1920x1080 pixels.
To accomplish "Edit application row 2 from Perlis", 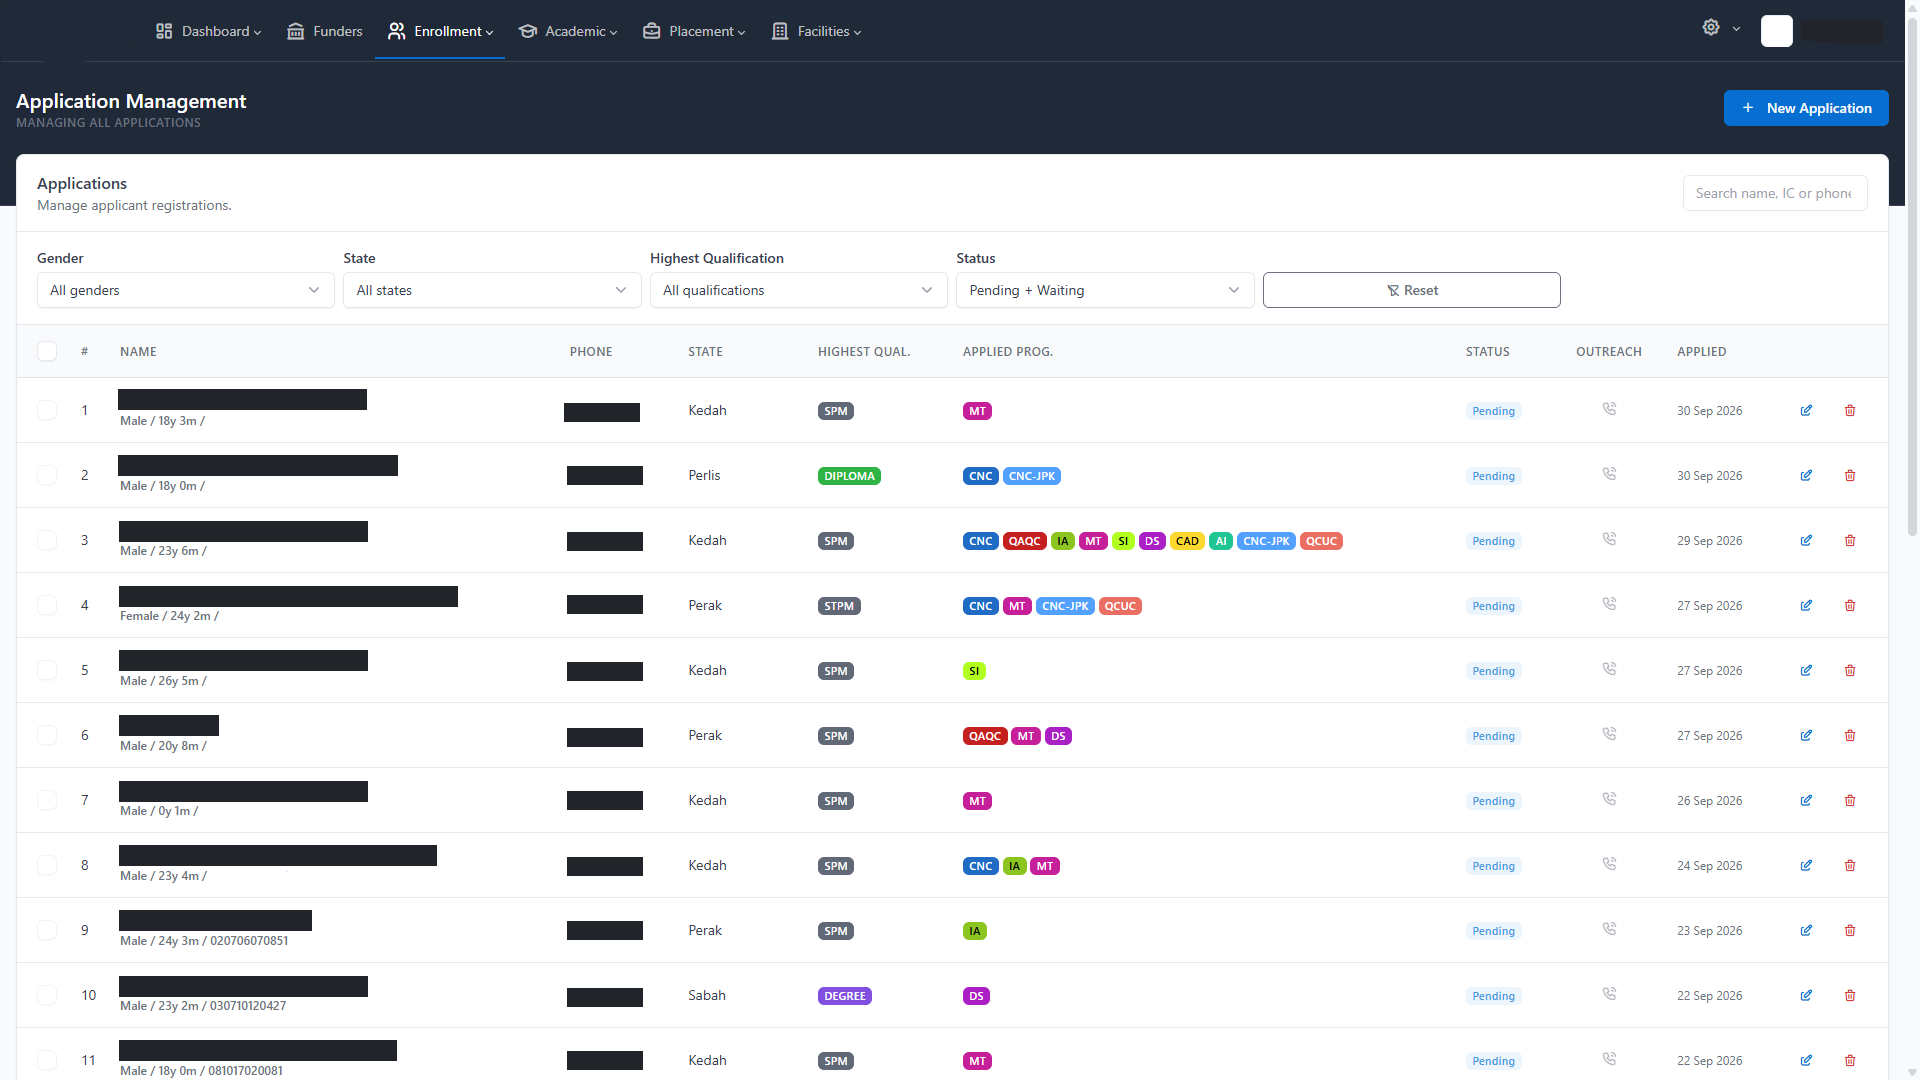I will pyautogui.click(x=1806, y=476).
